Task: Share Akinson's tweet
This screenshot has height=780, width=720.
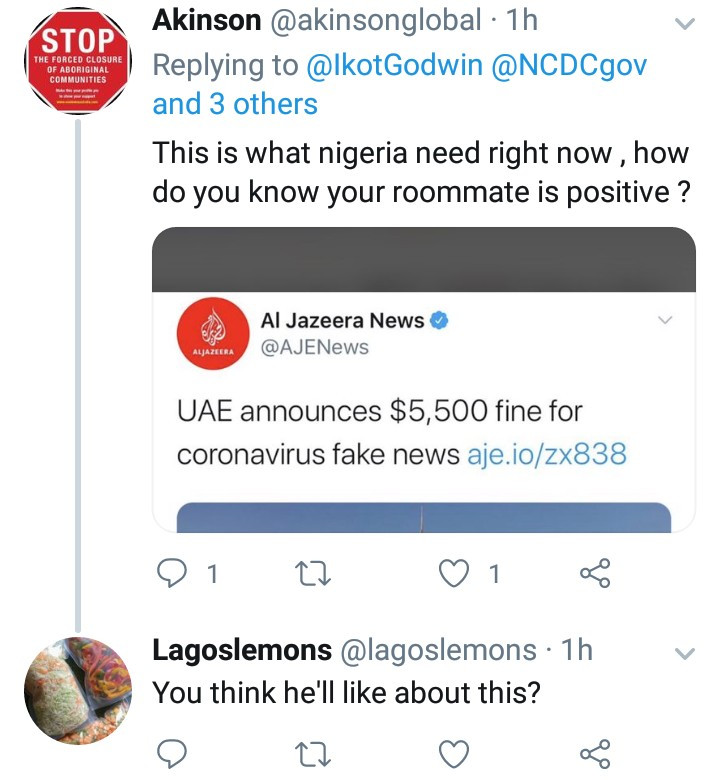Action: tap(595, 573)
